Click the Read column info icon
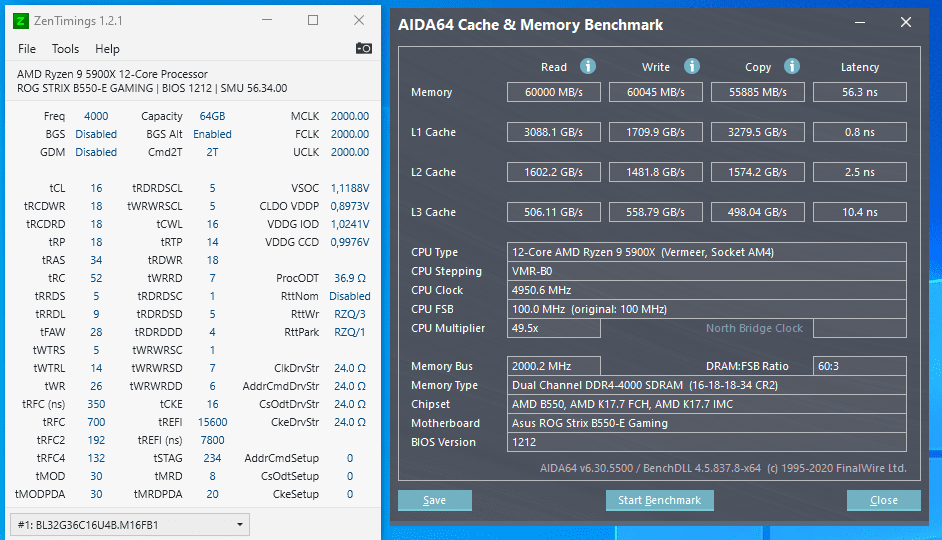This screenshot has width=942, height=540. click(x=588, y=66)
